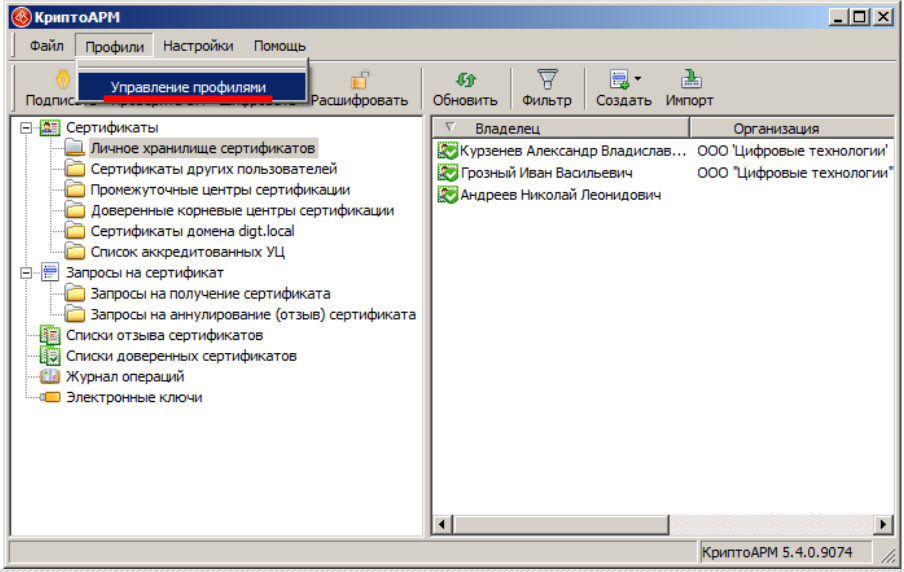Click folder icon of Личное хранилище сертификатов
This screenshot has height=572, width=904.
(74, 148)
